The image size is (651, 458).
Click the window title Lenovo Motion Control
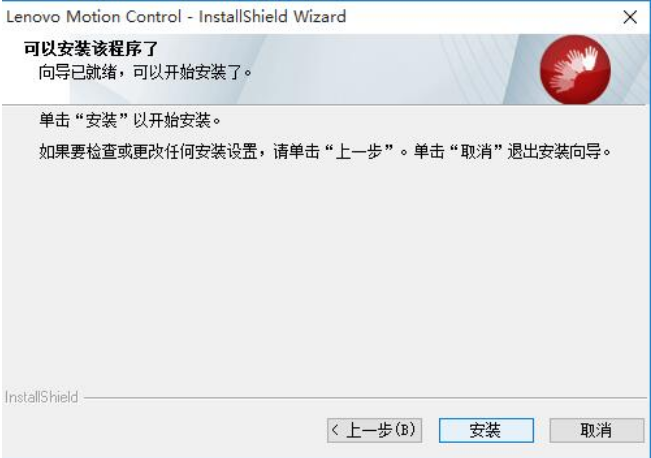(94, 17)
